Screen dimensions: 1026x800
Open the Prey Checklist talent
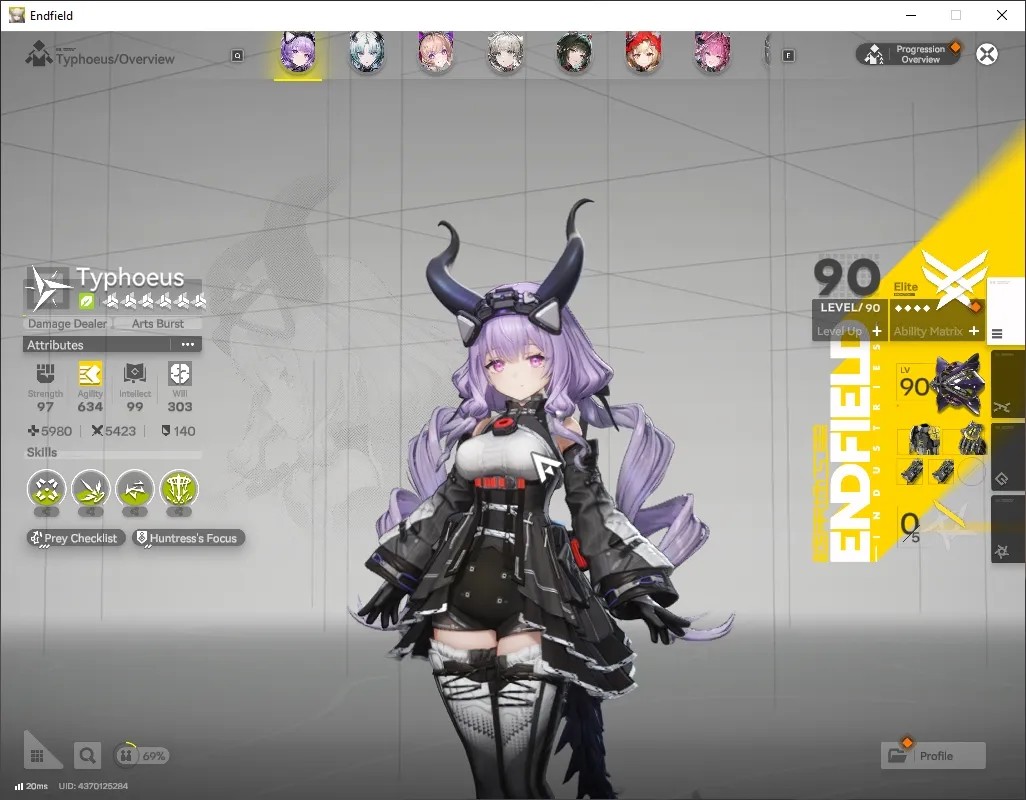[x=75, y=538]
